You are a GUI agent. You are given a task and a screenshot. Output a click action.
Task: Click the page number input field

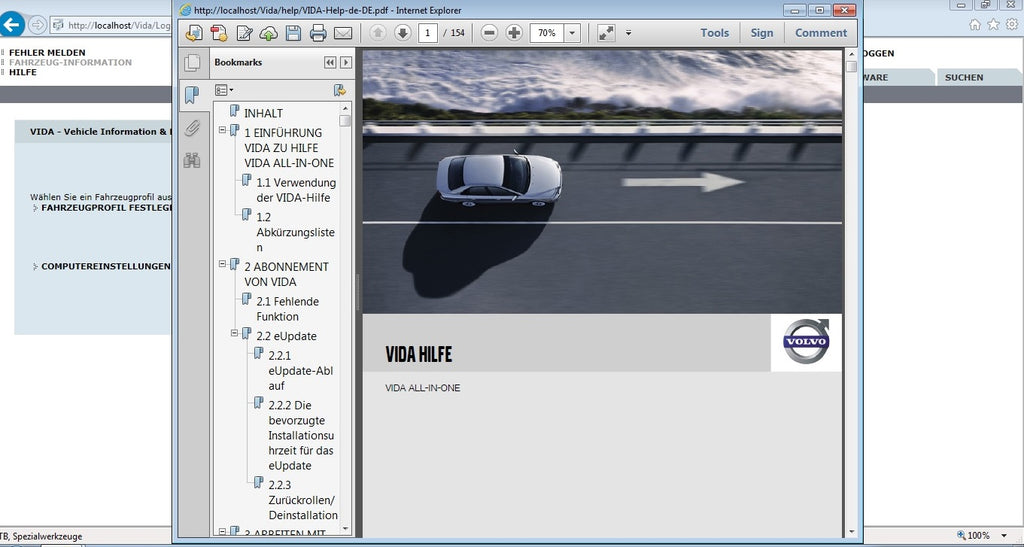(428, 33)
